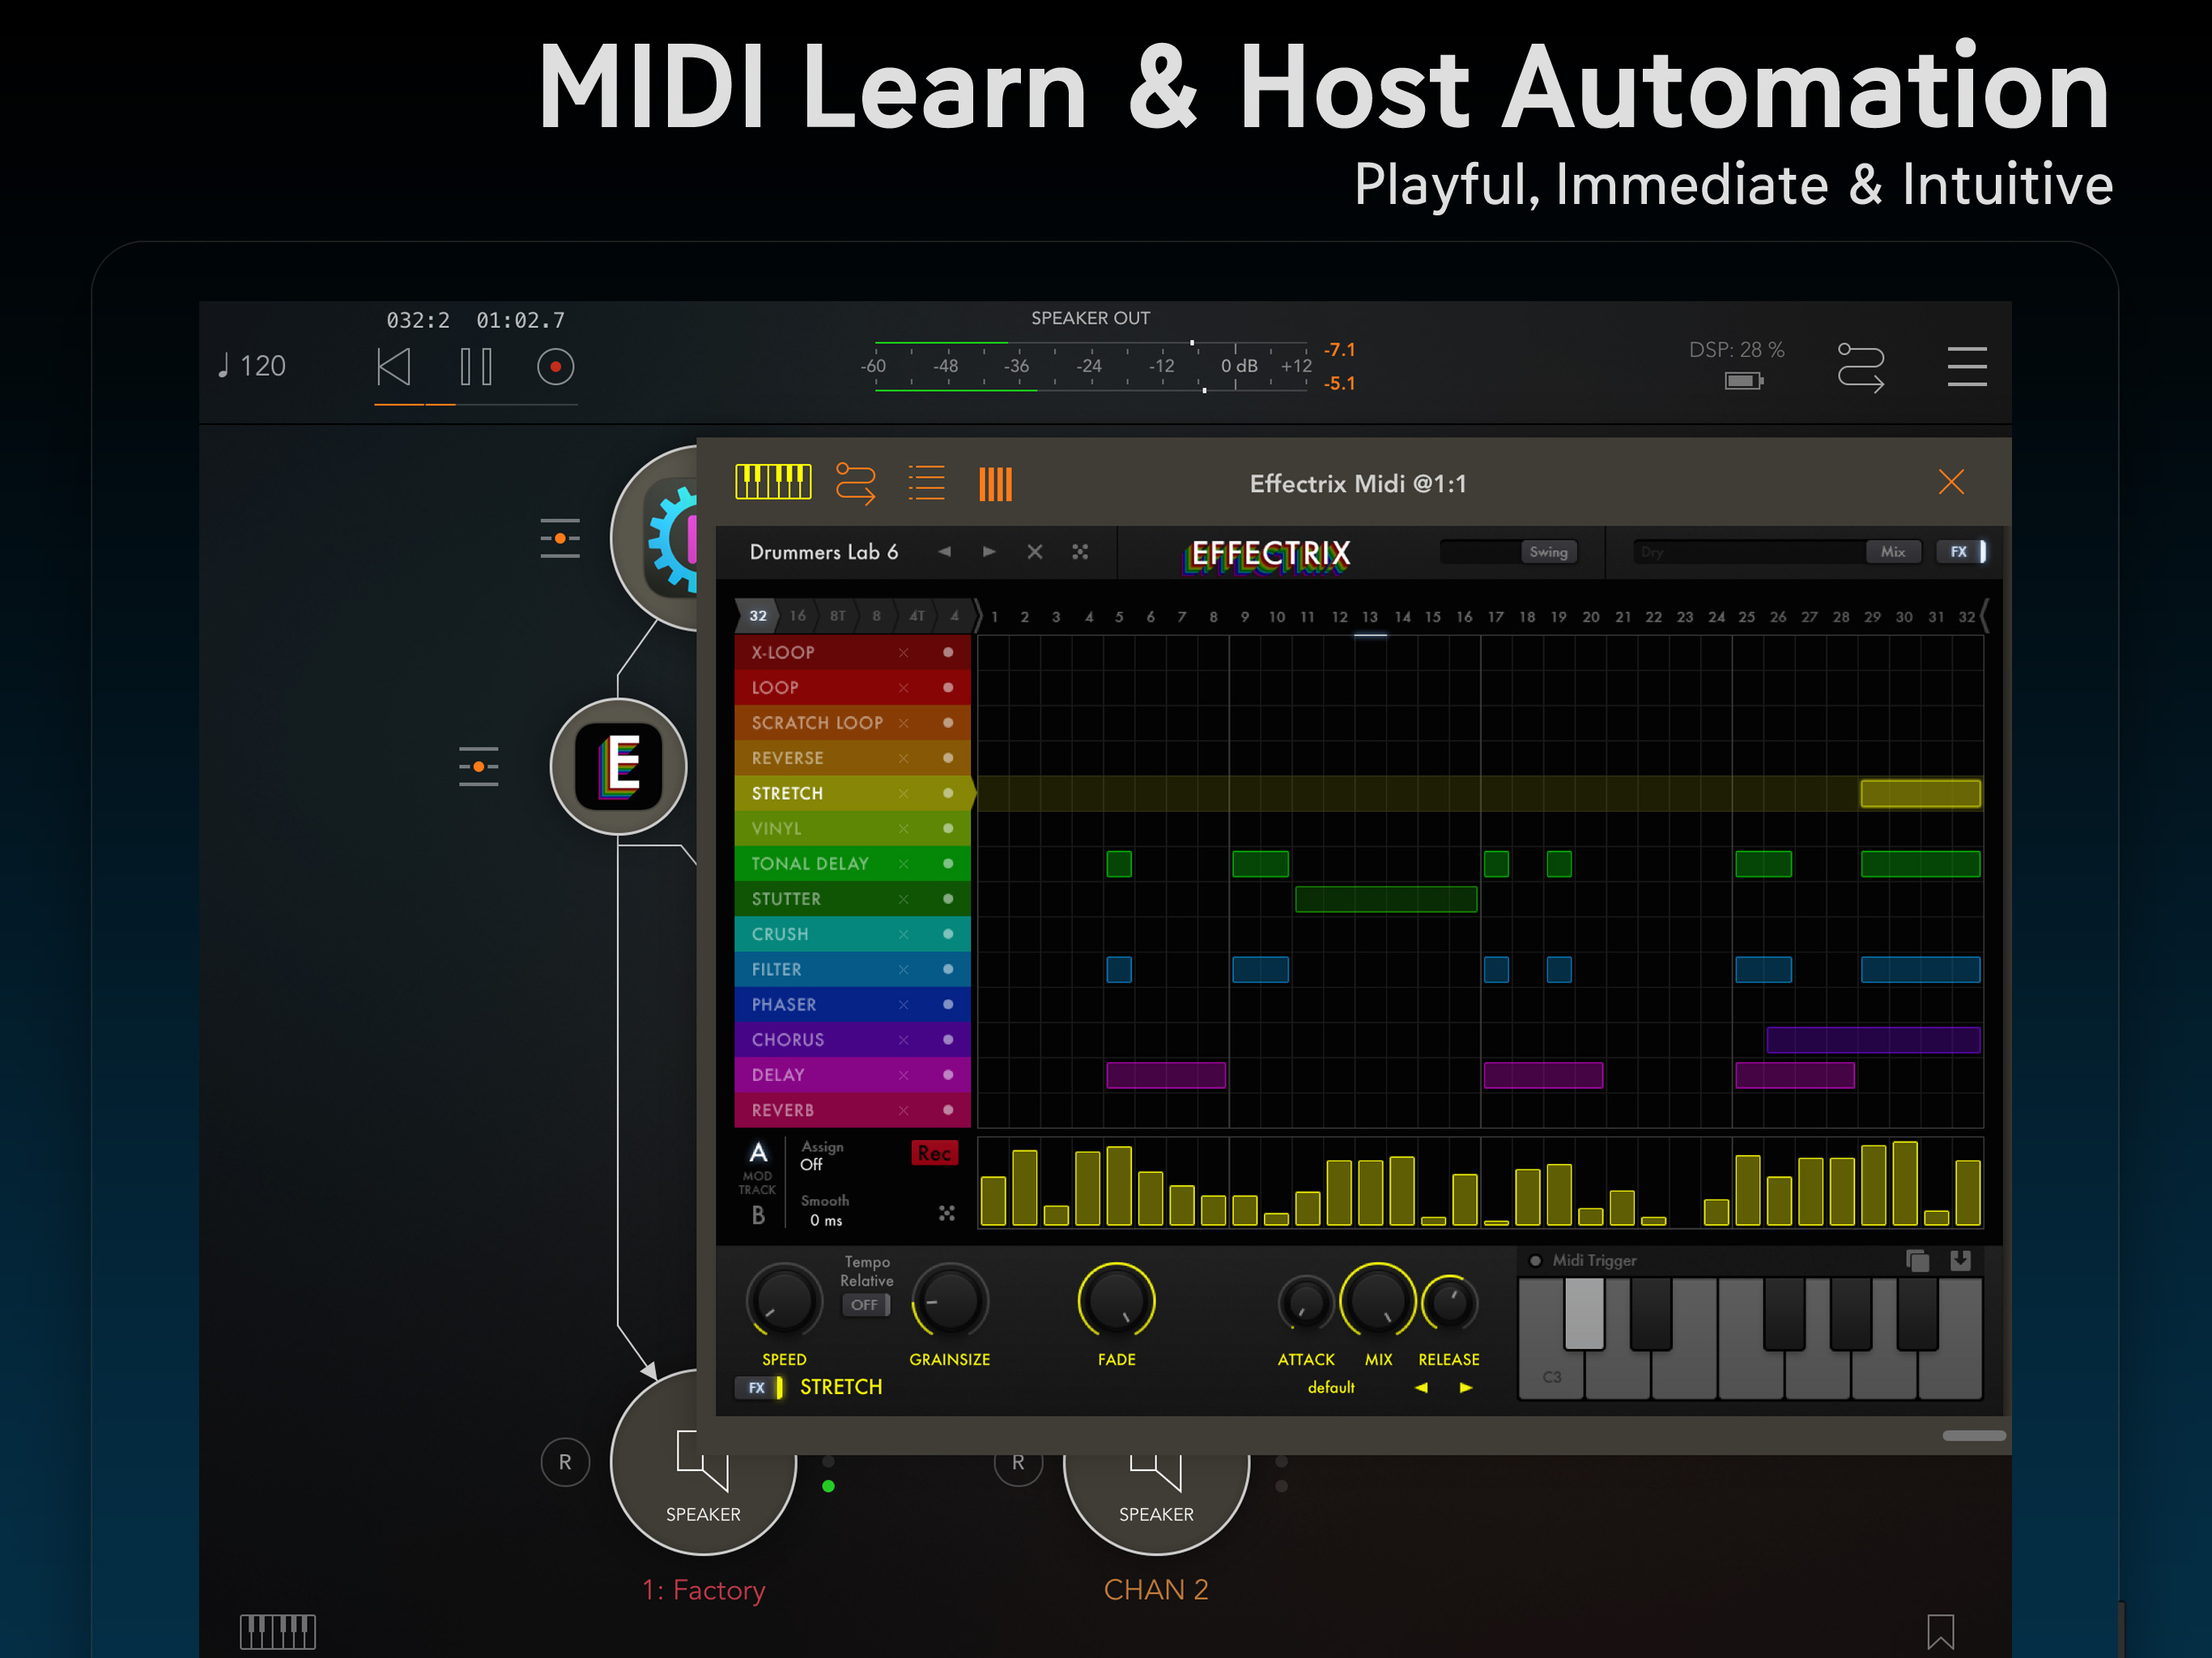This screenshot has height=1658, width=2212.
Task: Open the Effectrix E plugin node
Action: pyautogui.click(x=618, y=766)
